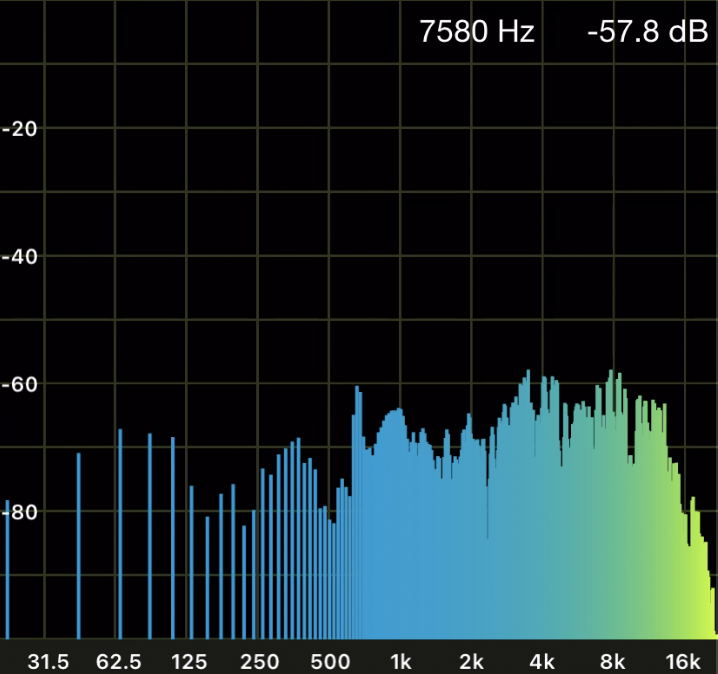Click the -20 dB axis label
The width and height of the screenshot is (718, 674).
click(19, 129)
